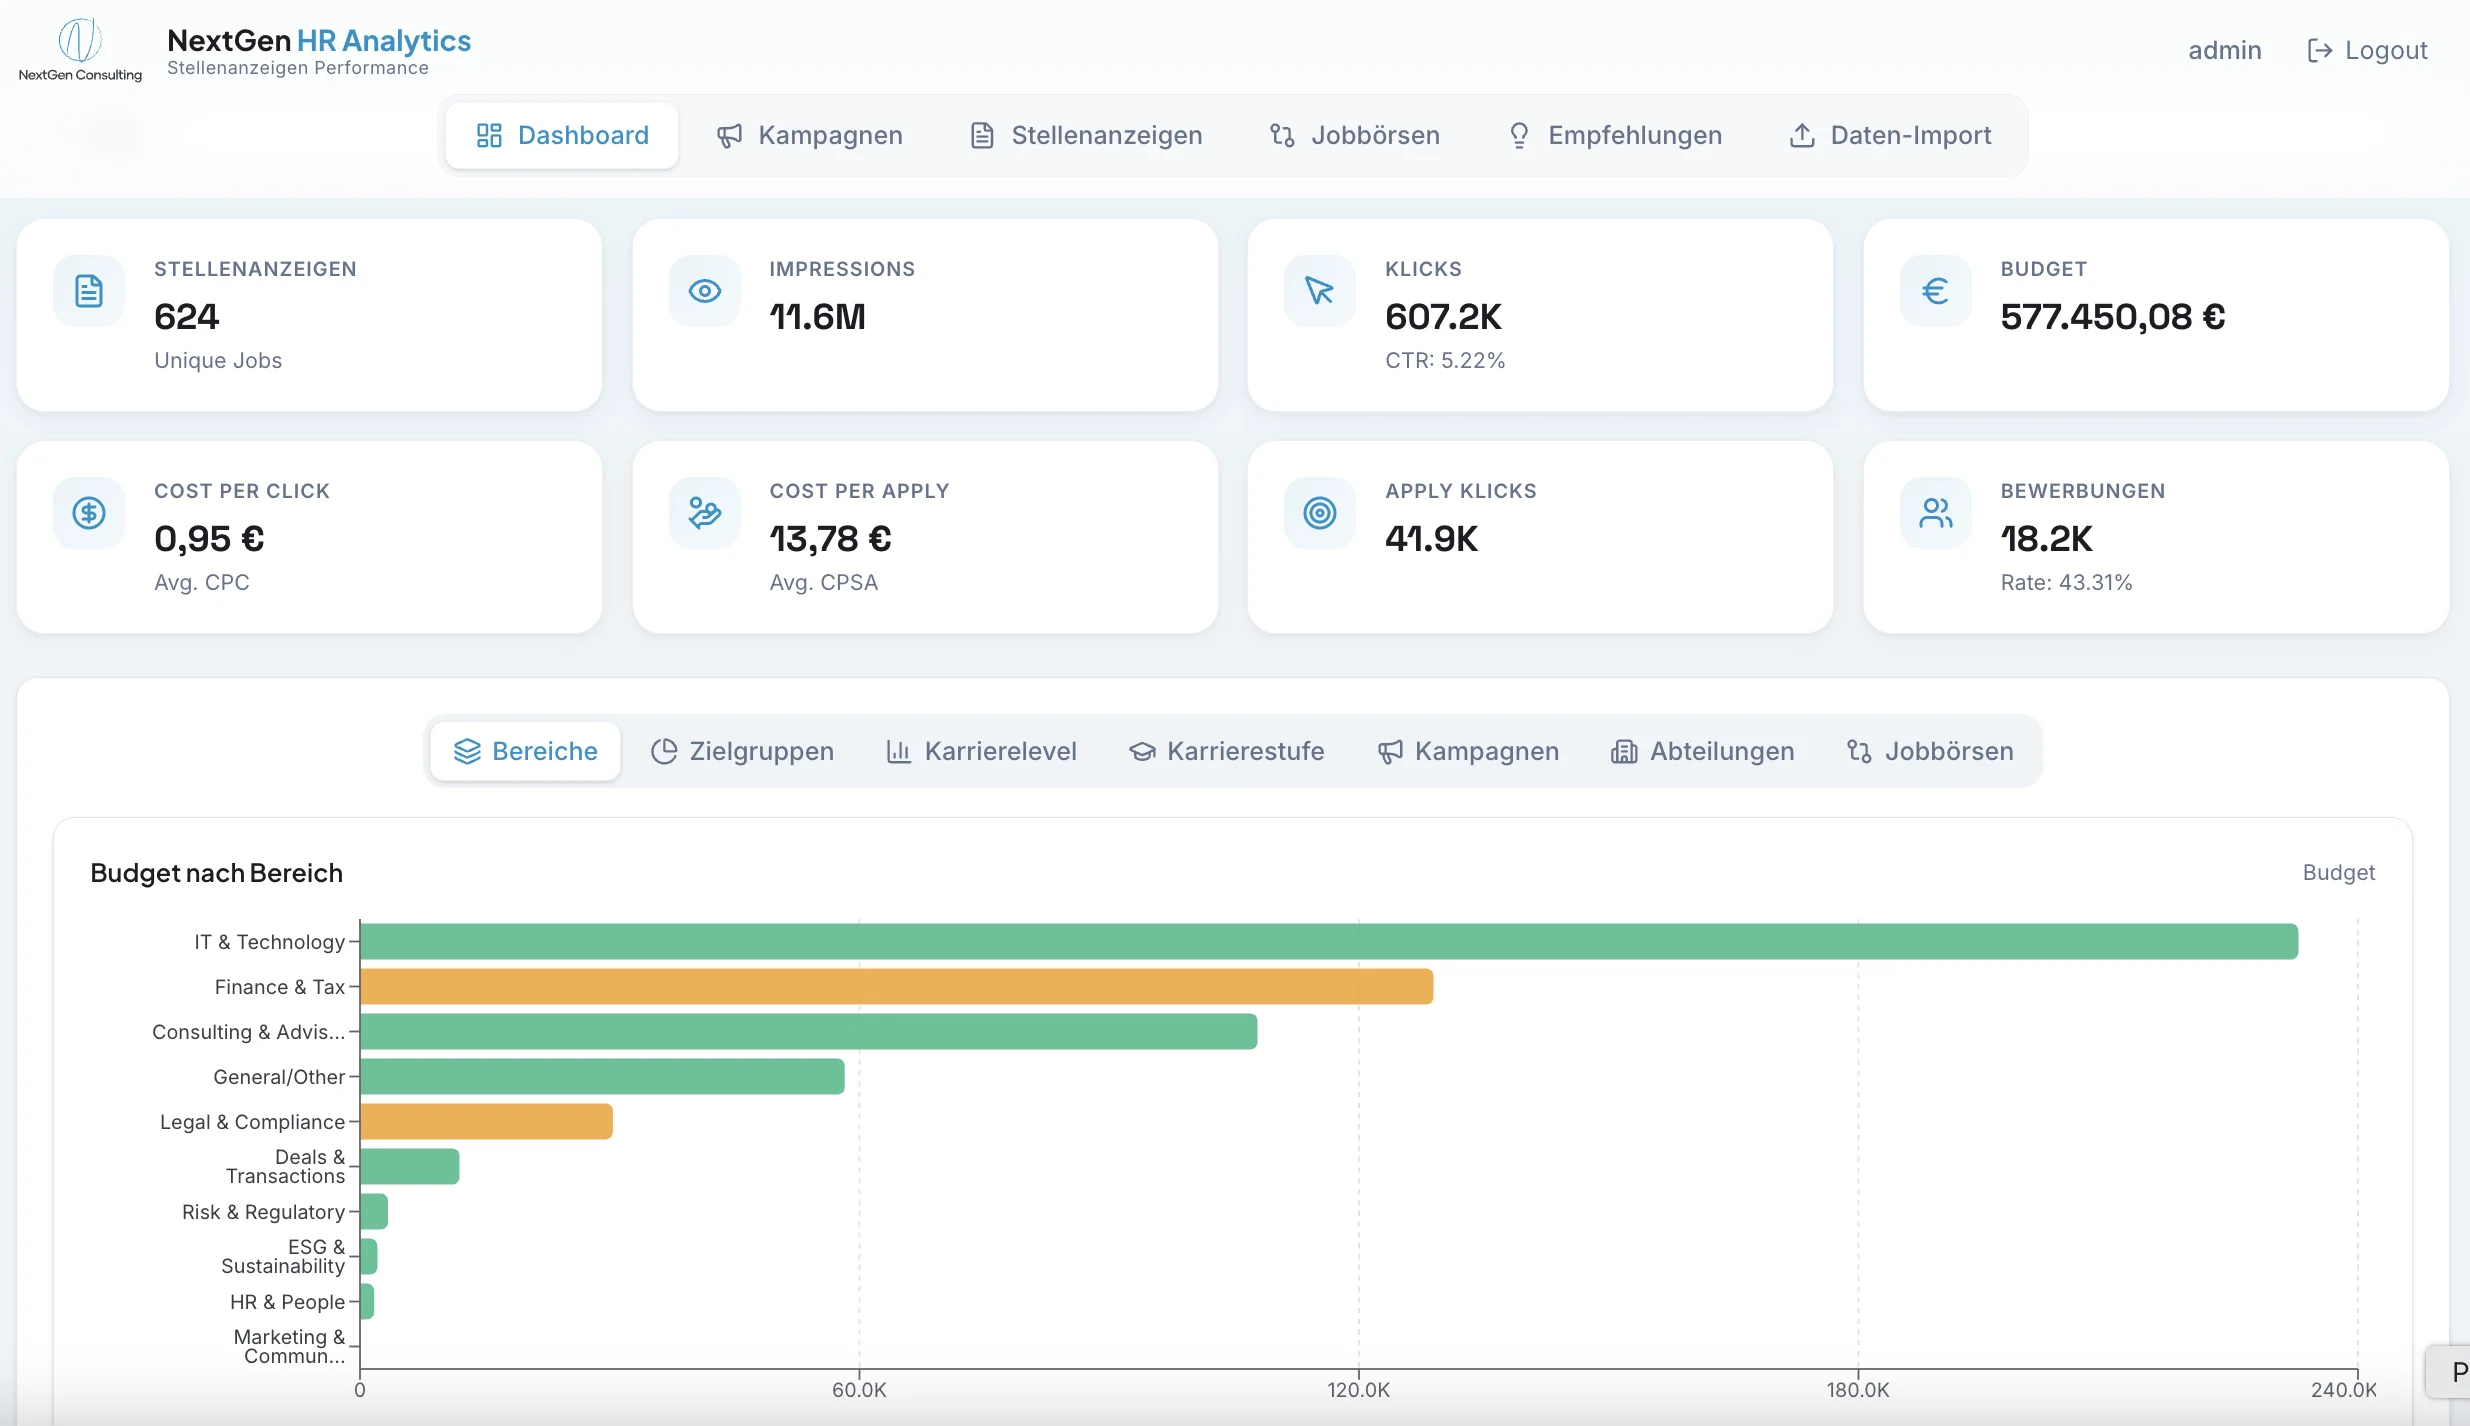Switch to the Empfehlungen tab

click(1615, 135)
